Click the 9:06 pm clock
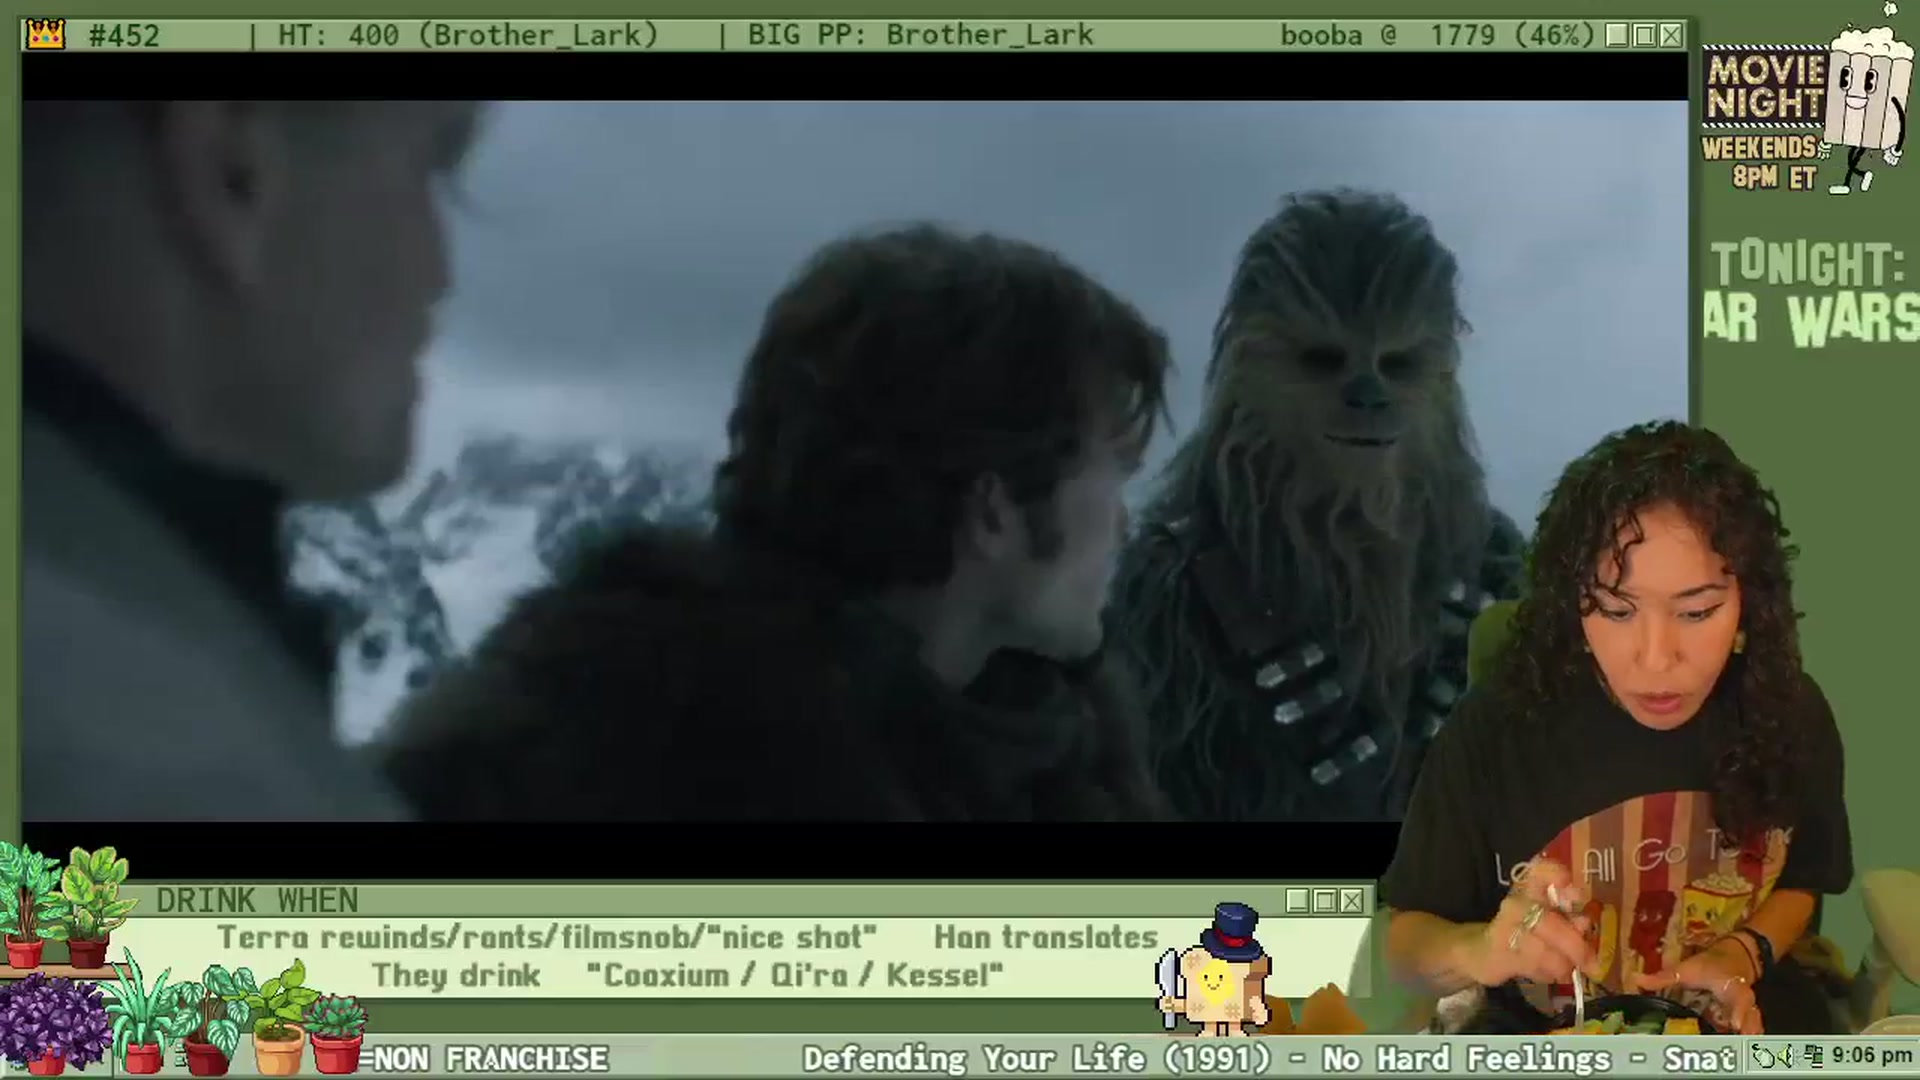1920x1080 pixels. 1872,1056
